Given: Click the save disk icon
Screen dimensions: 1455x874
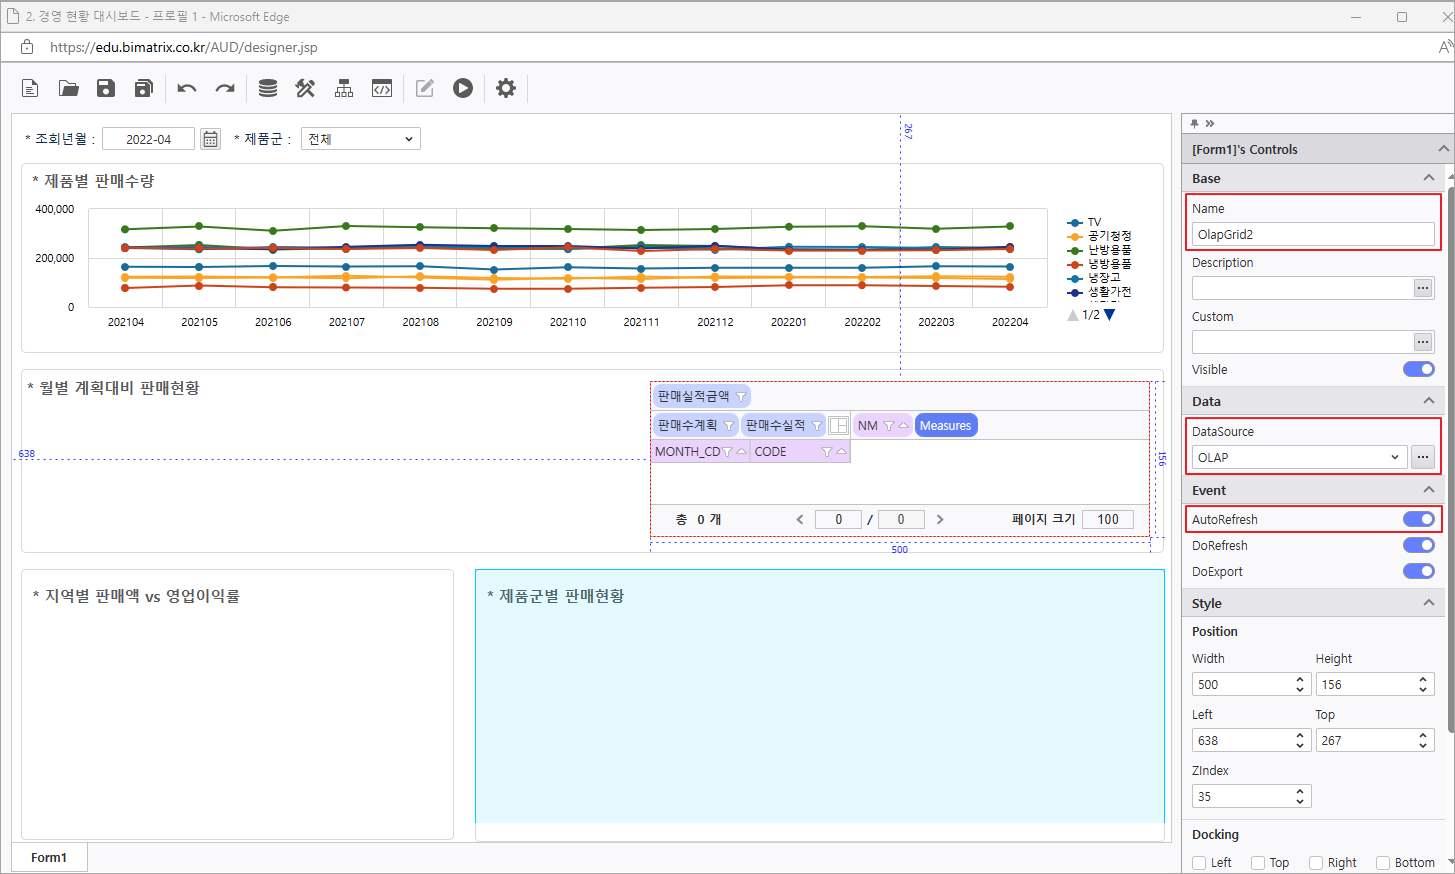Looking at the screenshot, I should pos(106,88).
